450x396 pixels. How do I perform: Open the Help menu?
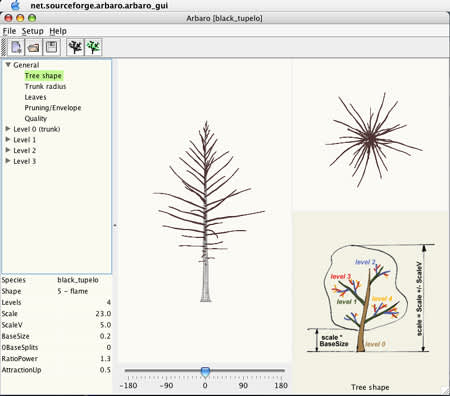[58, 31]
